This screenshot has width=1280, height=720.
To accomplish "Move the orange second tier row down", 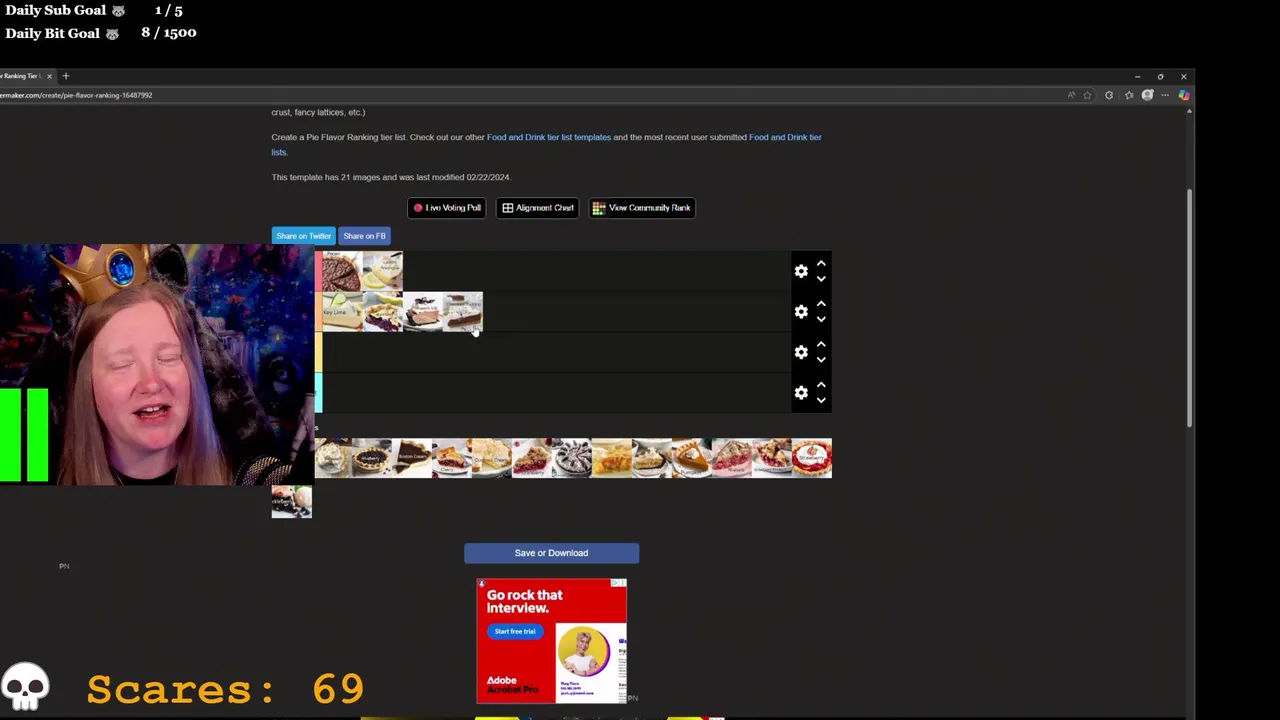I will coord(821,319).
